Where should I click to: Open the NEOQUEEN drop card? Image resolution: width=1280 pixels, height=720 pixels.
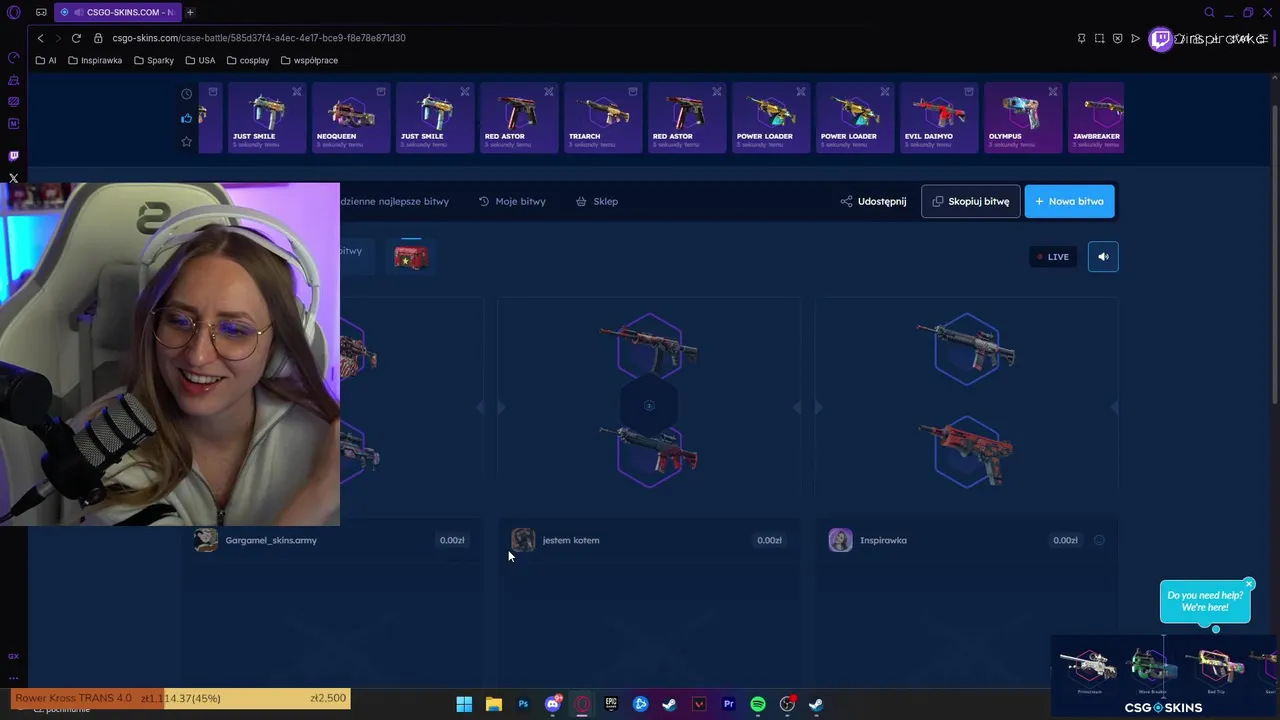[350, 118]
